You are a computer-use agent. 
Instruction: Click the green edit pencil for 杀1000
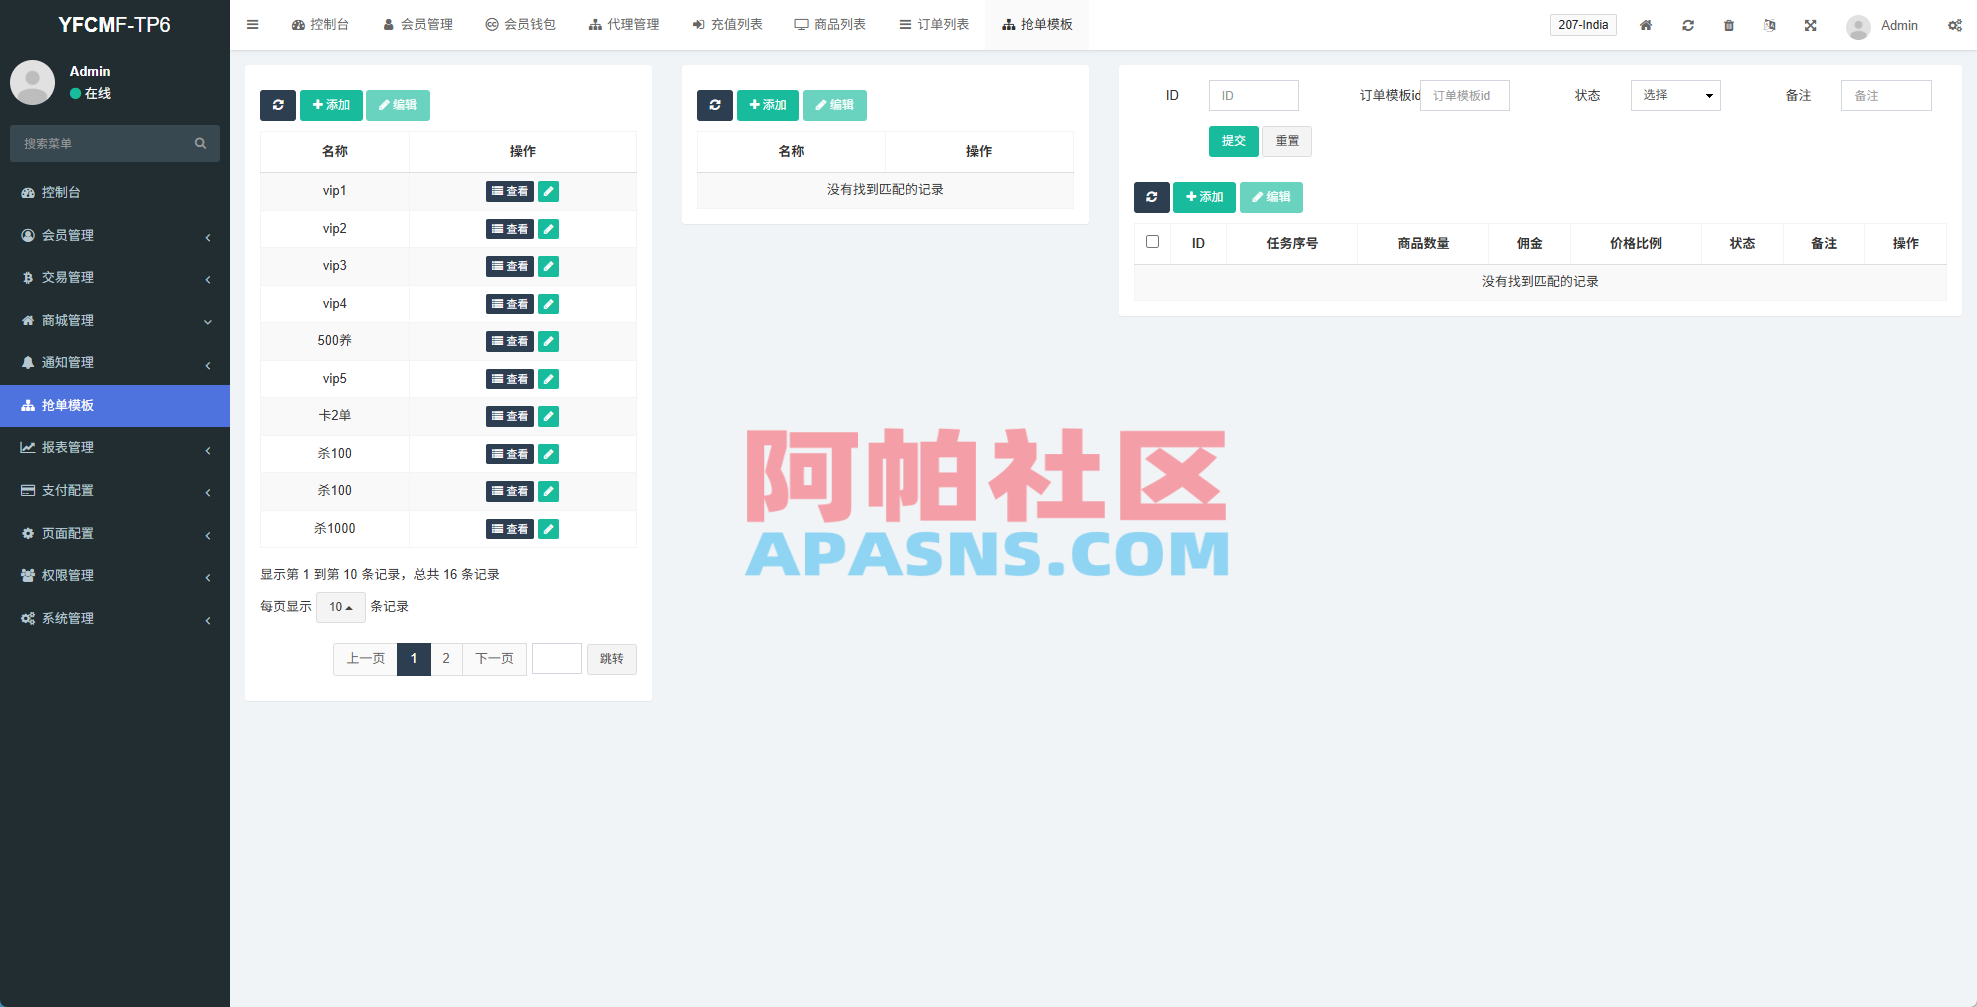(548, 529)
